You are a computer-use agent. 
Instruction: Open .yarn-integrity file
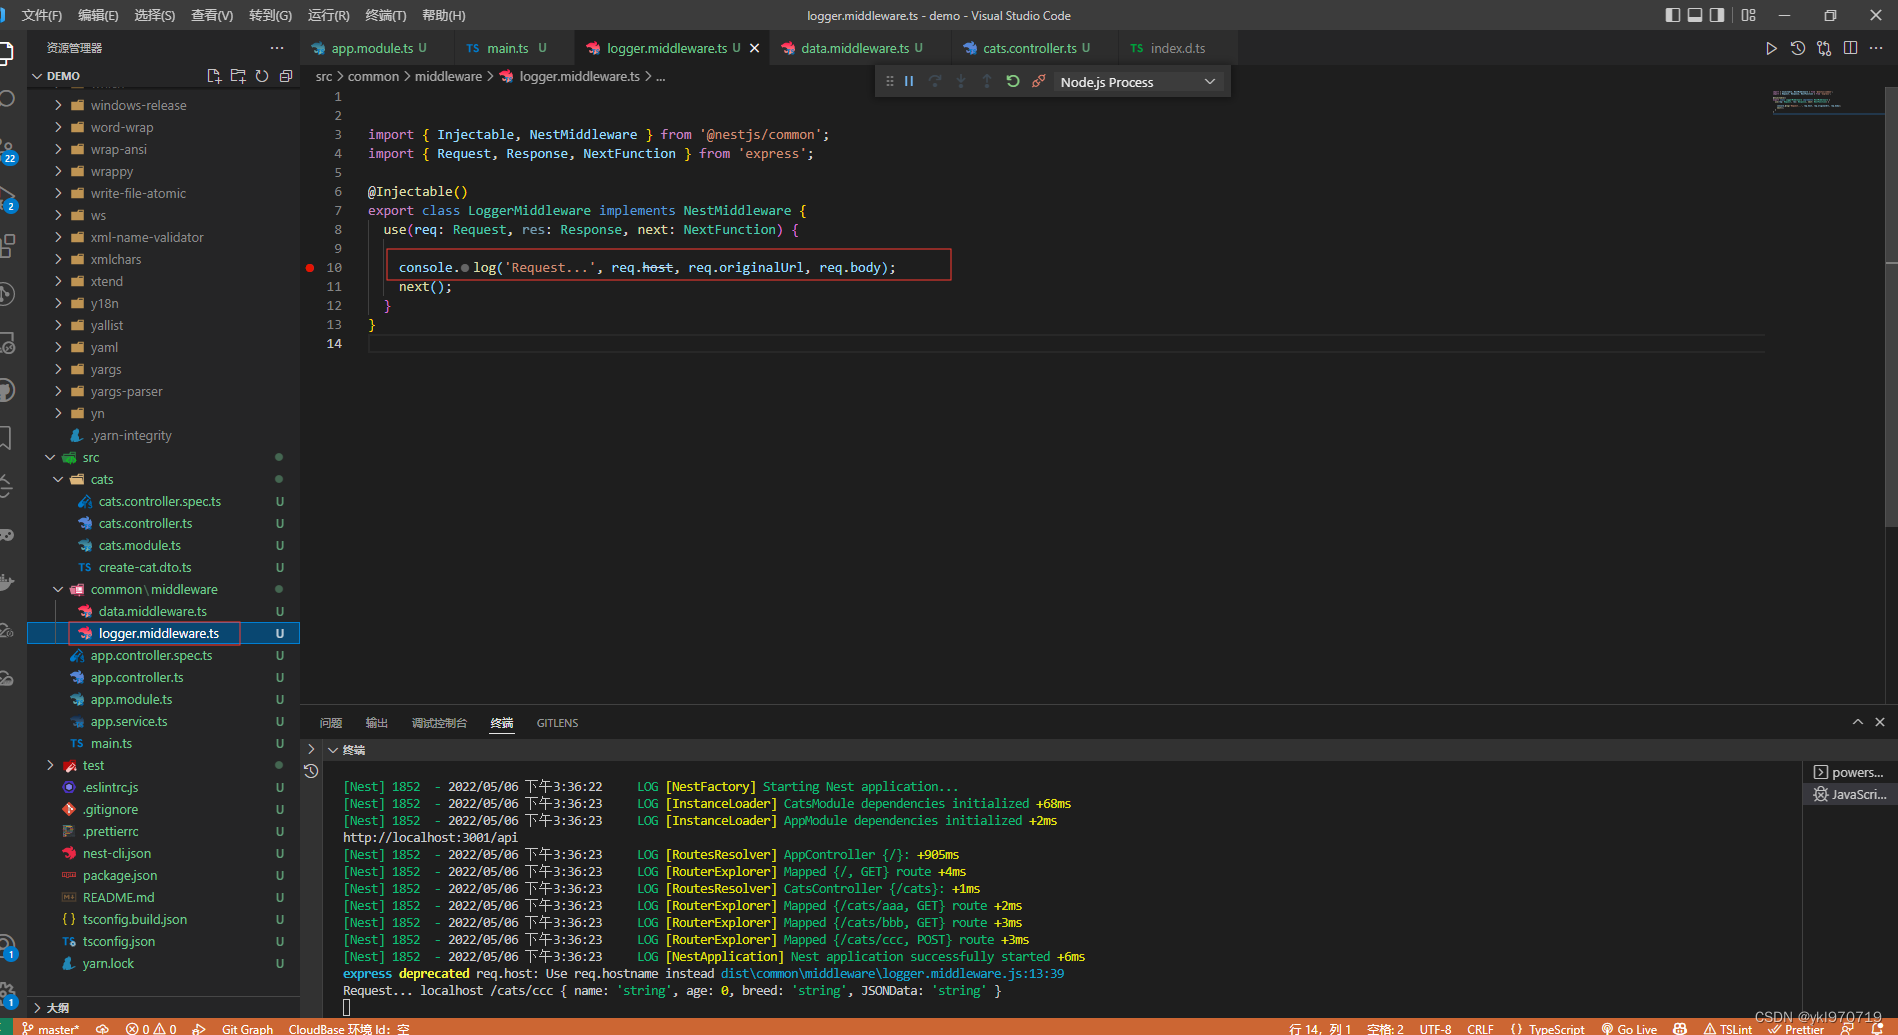pos(131,436)
